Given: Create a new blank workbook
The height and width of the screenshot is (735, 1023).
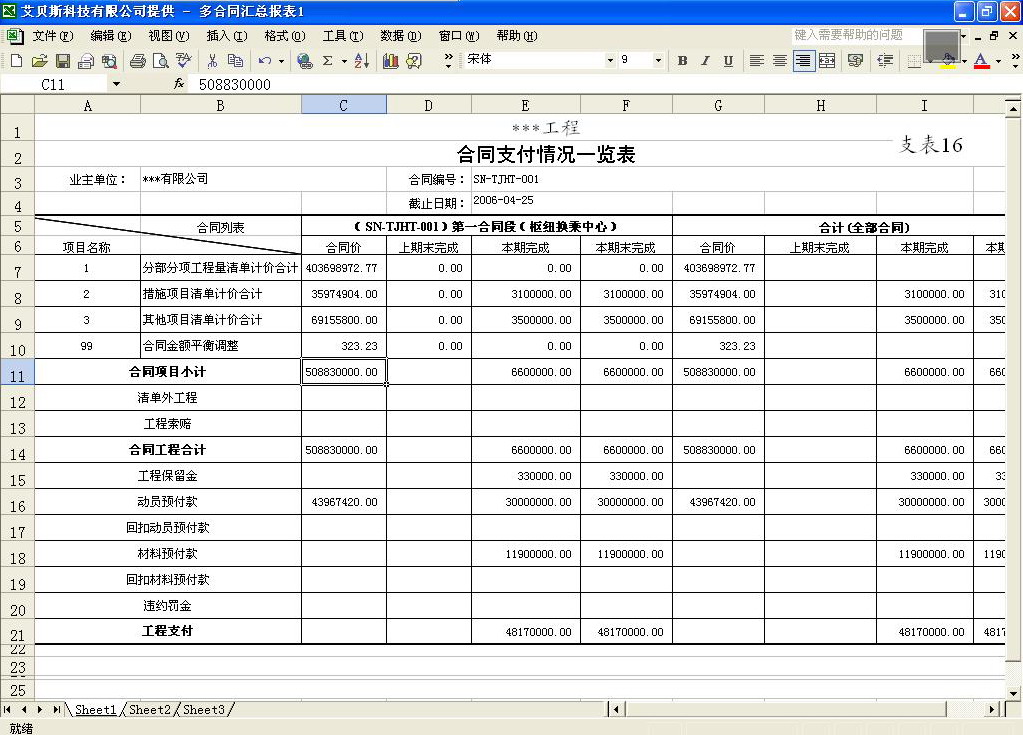Looking at the screenshot, I should coord(16,61).
